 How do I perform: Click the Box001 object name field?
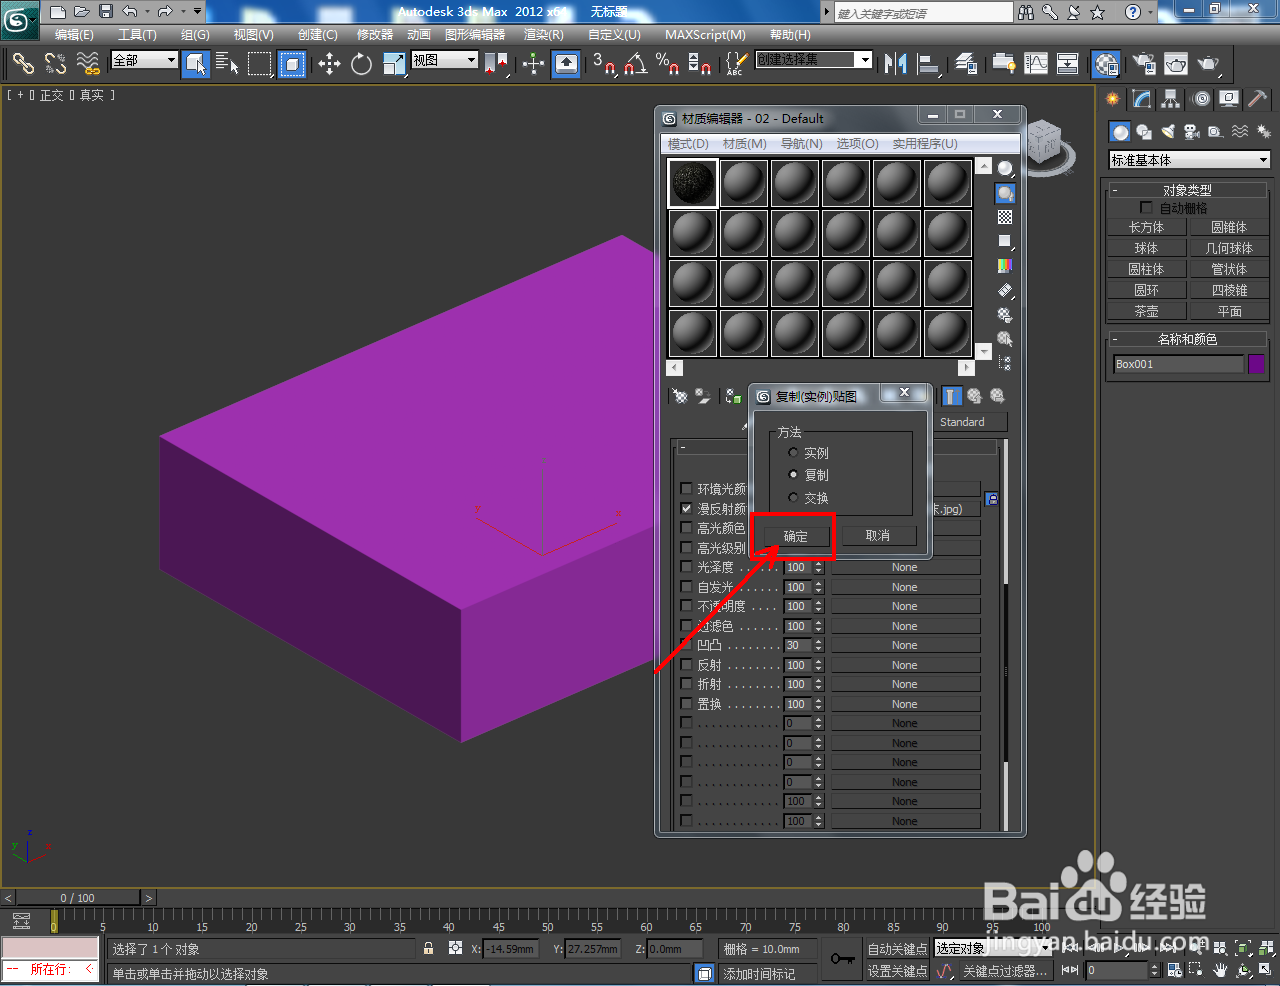1178,364
